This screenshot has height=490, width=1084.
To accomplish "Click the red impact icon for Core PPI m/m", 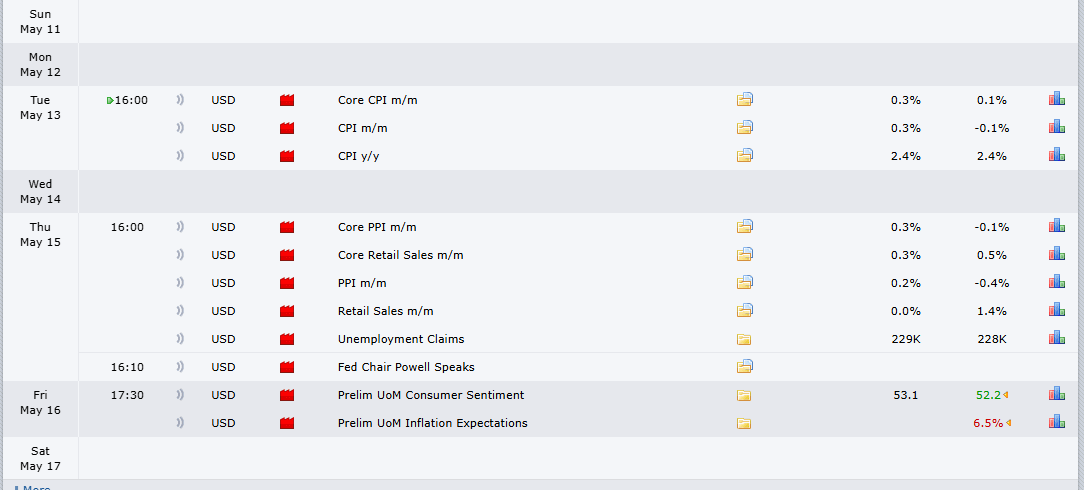I will [x=287, y=227].
